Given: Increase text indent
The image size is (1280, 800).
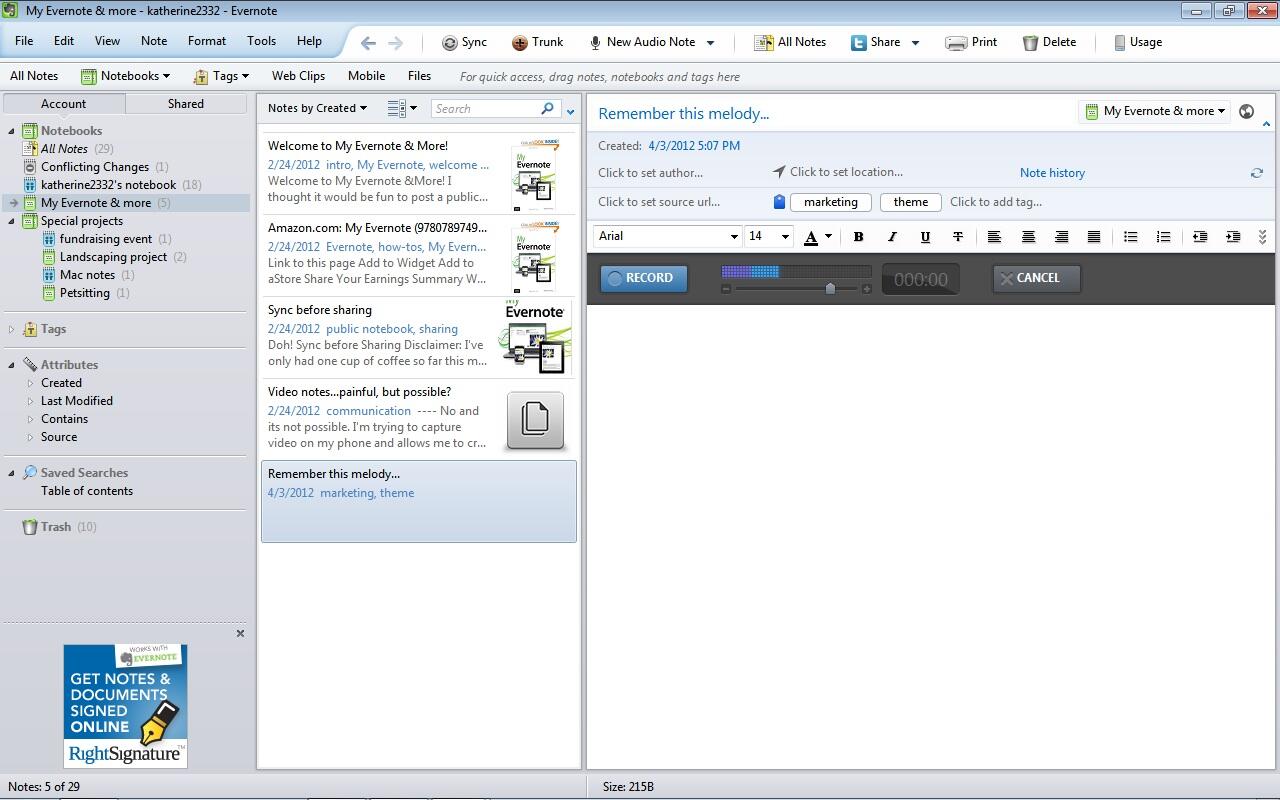Looking at the screenshot, I should (1233, 237).
